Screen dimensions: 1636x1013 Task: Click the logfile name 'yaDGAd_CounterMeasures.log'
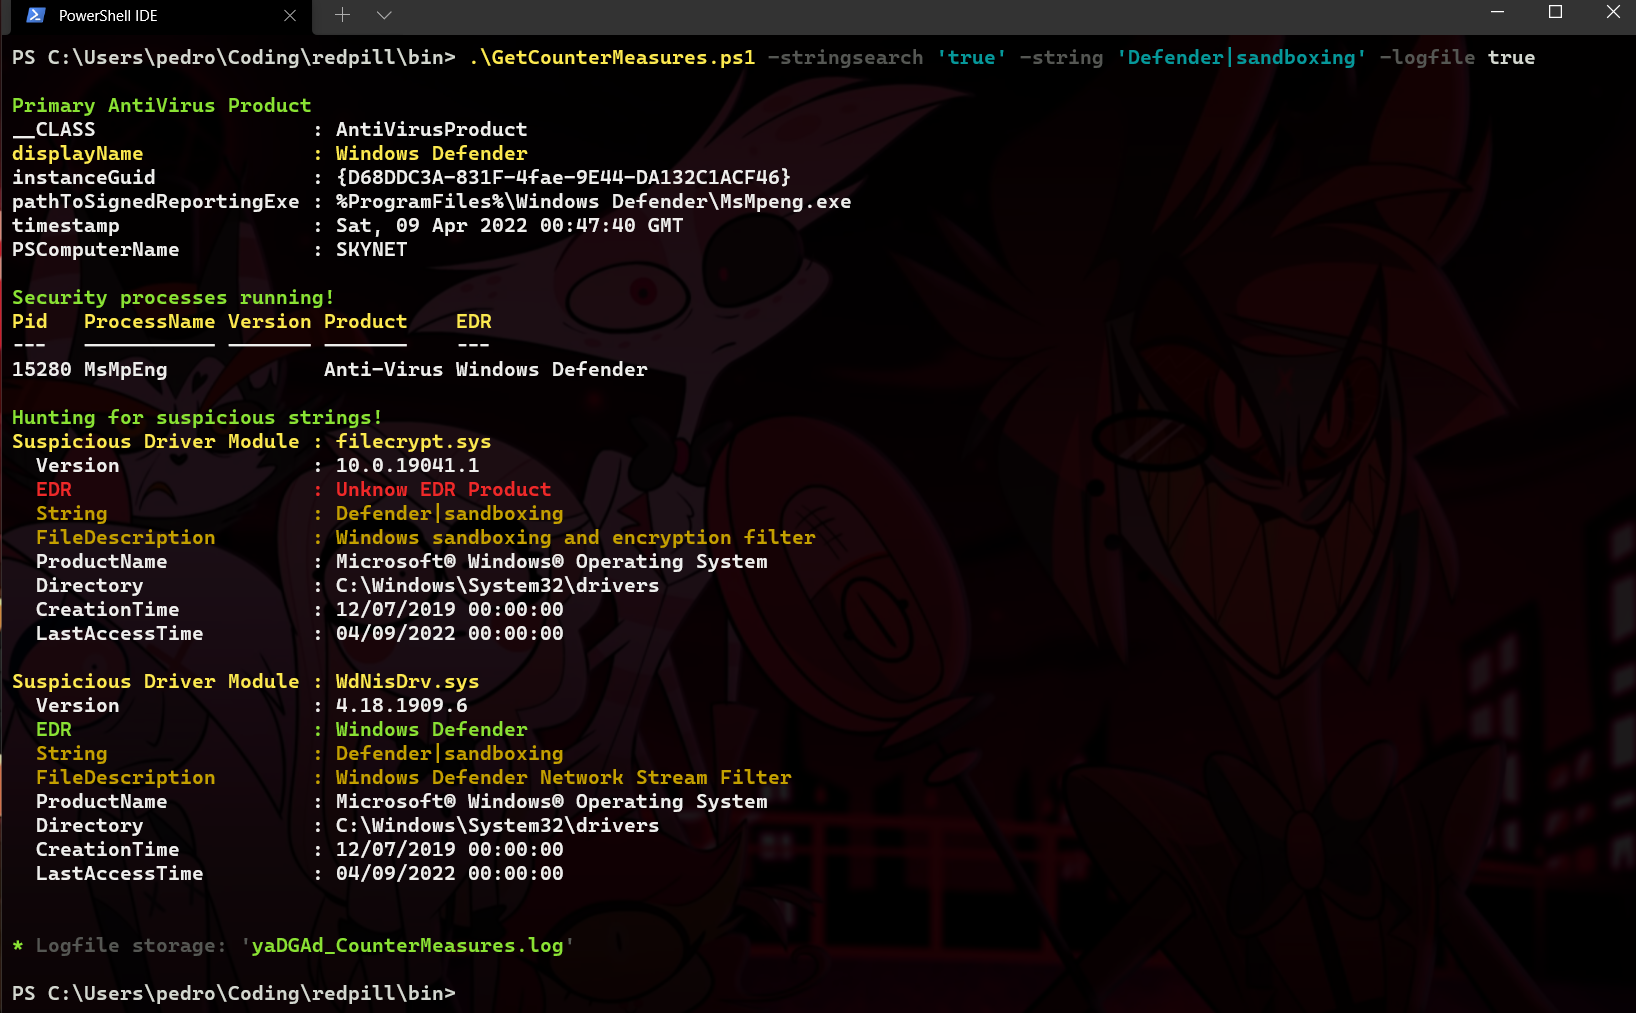[x=407, y=945]
